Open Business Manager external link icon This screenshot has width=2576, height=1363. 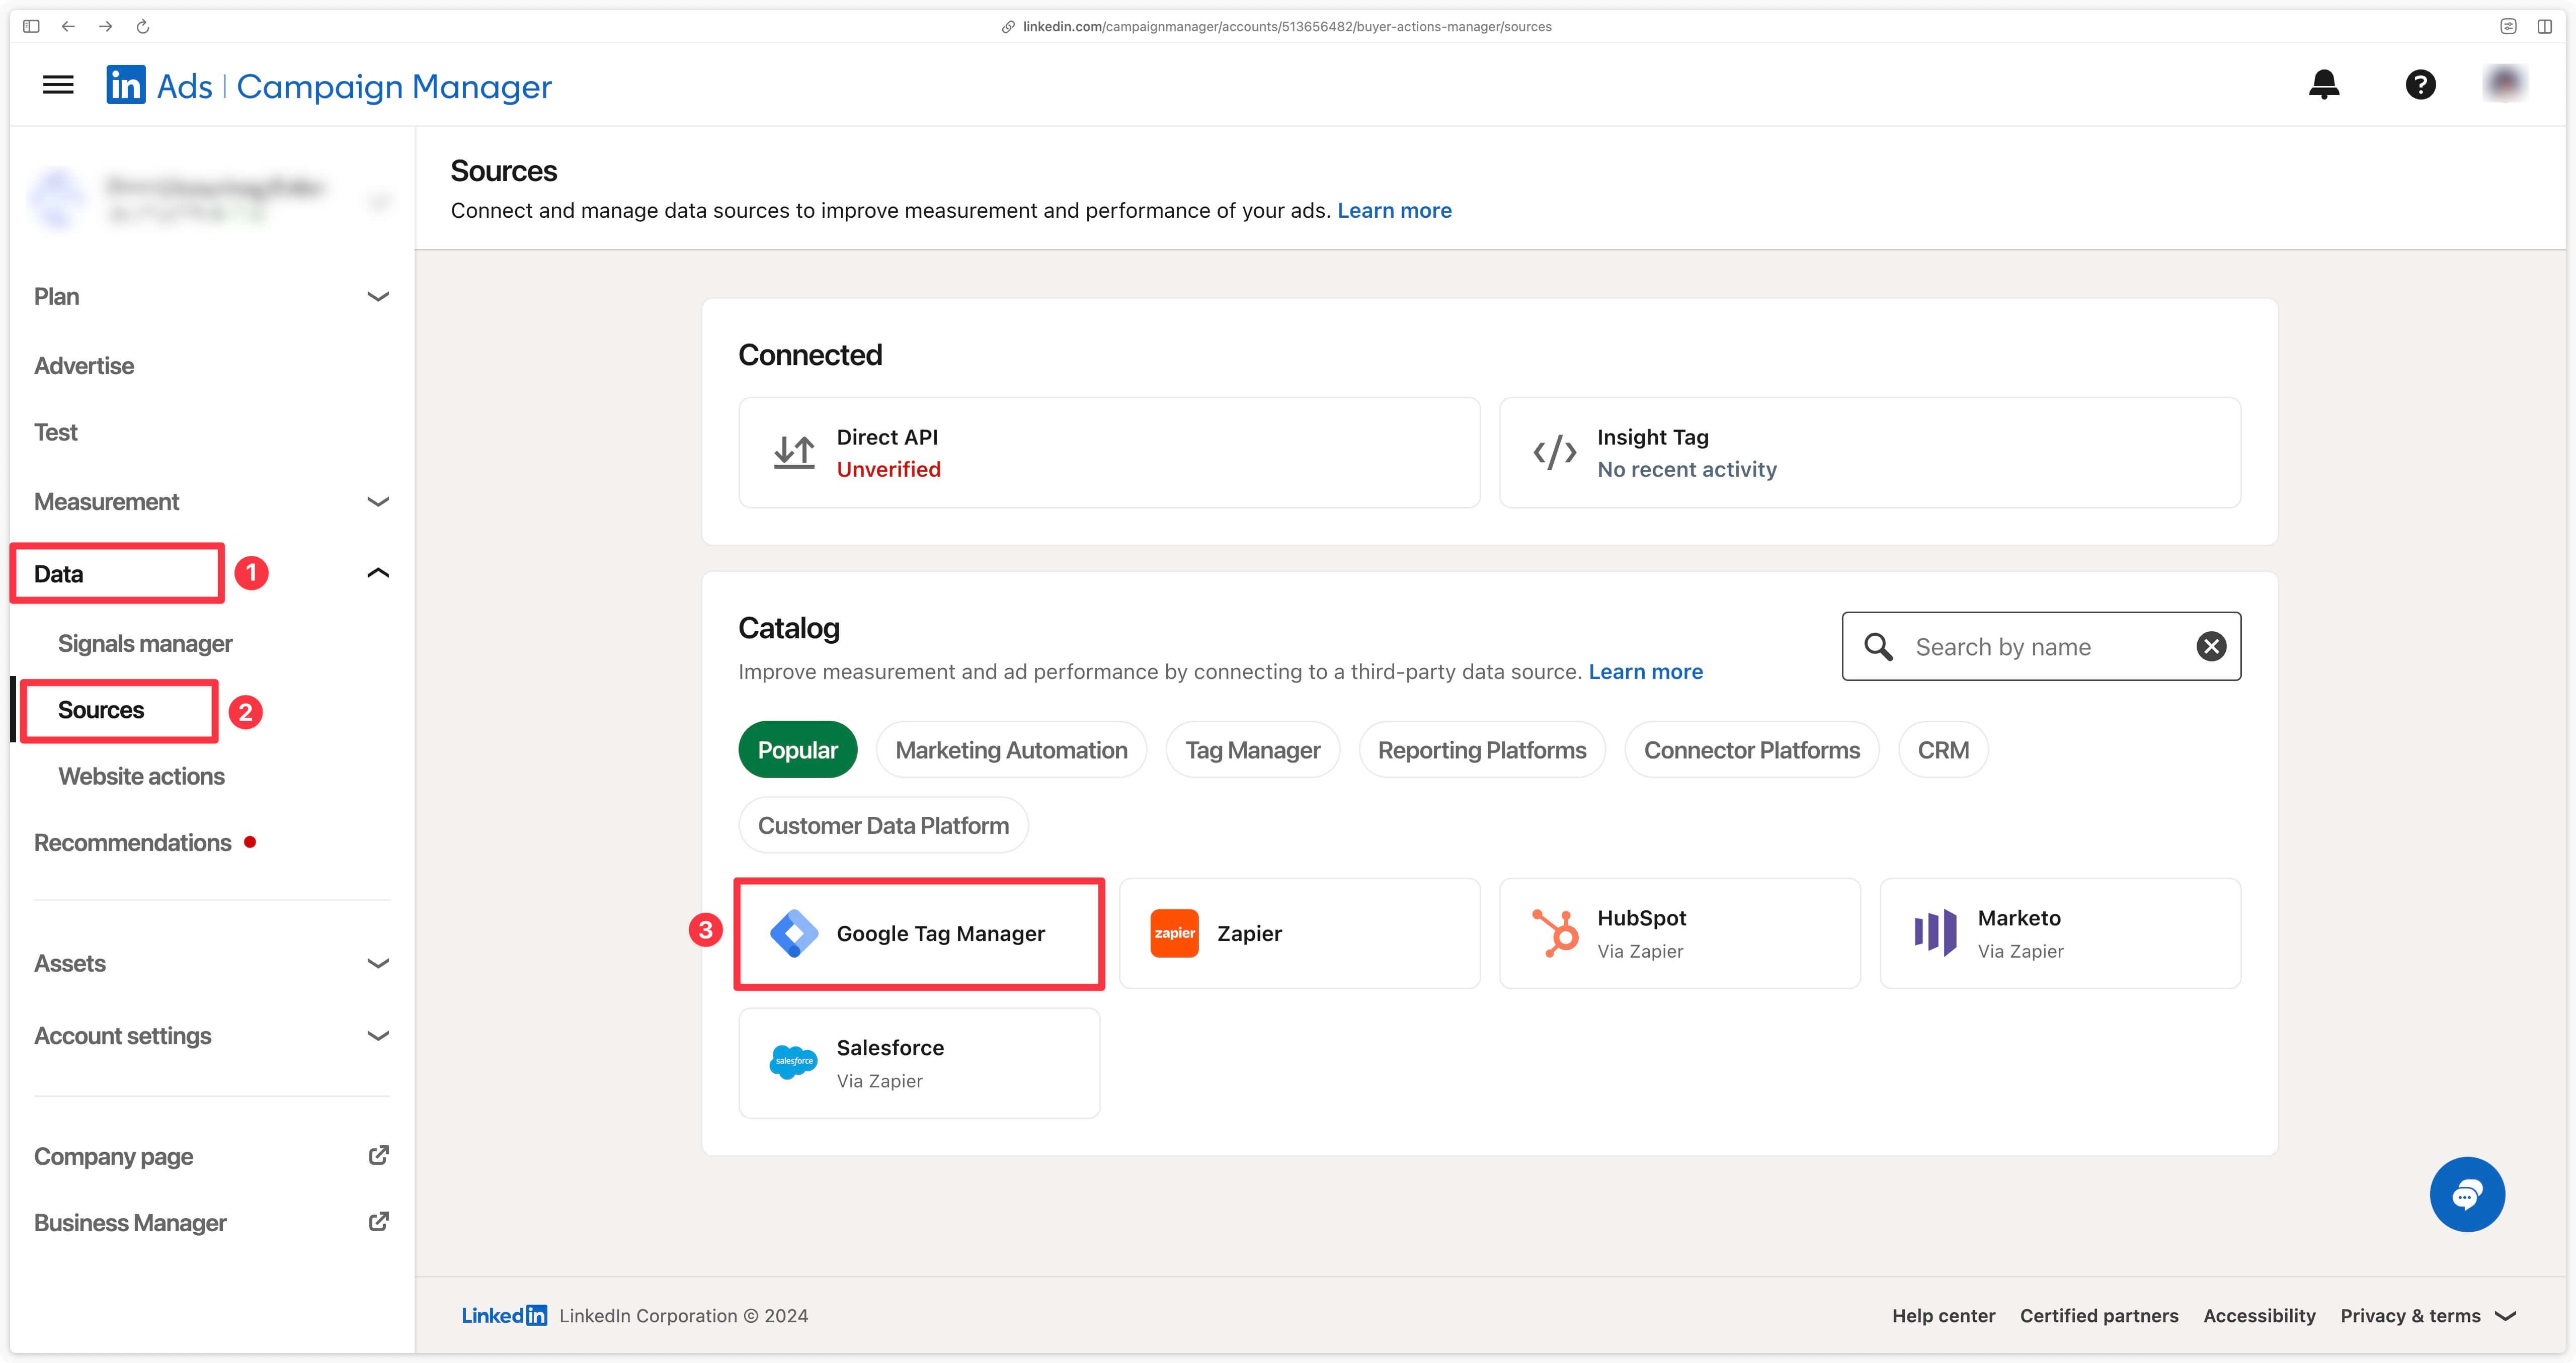coord(378,1222)
